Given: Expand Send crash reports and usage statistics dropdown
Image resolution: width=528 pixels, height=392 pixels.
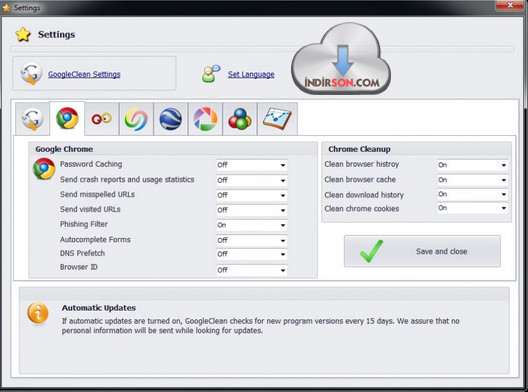Looking at the screenshot, I should 252,180.
